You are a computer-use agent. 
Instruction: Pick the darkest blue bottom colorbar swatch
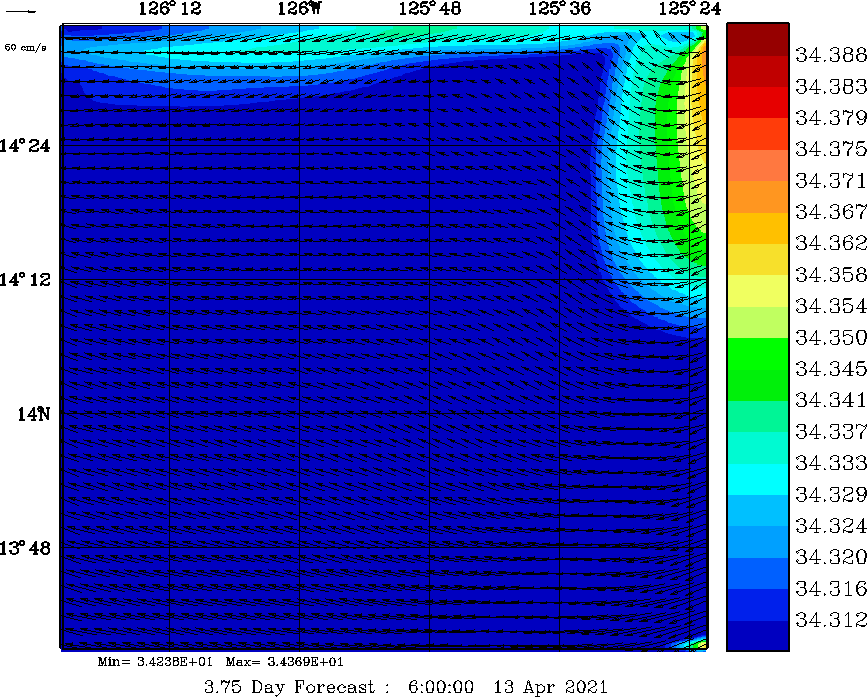tap(758, 636)
